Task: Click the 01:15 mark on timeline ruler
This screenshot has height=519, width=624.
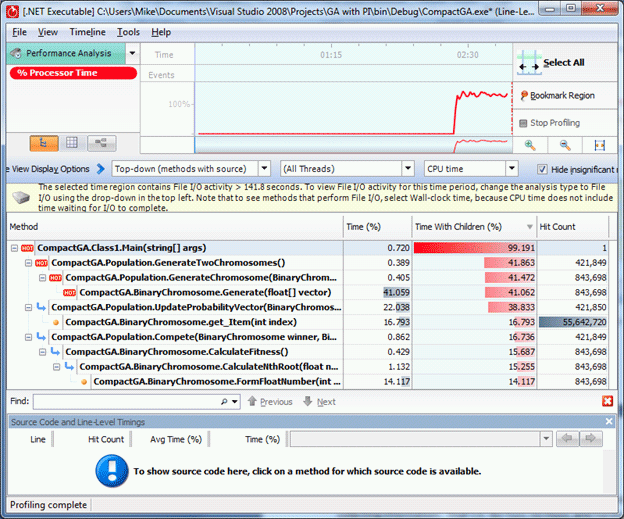Action: coord(331,55)
